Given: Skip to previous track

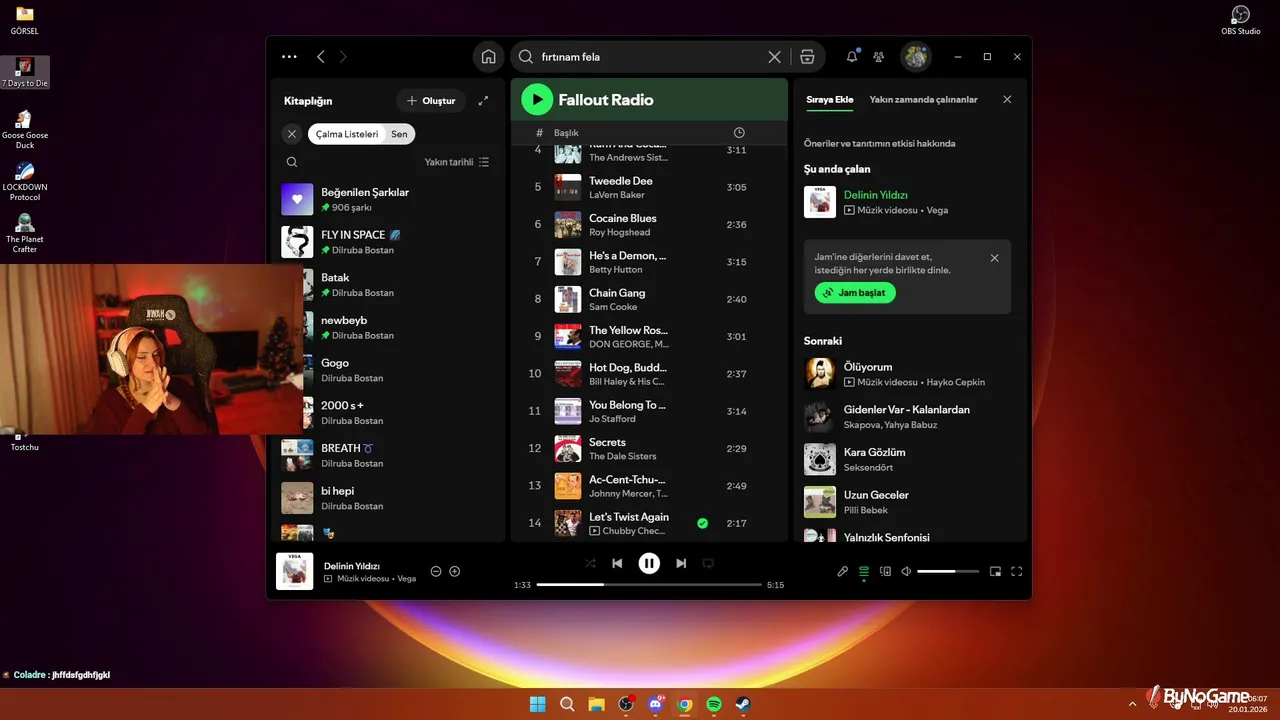Looking at the screenshot, I should 617,563.
